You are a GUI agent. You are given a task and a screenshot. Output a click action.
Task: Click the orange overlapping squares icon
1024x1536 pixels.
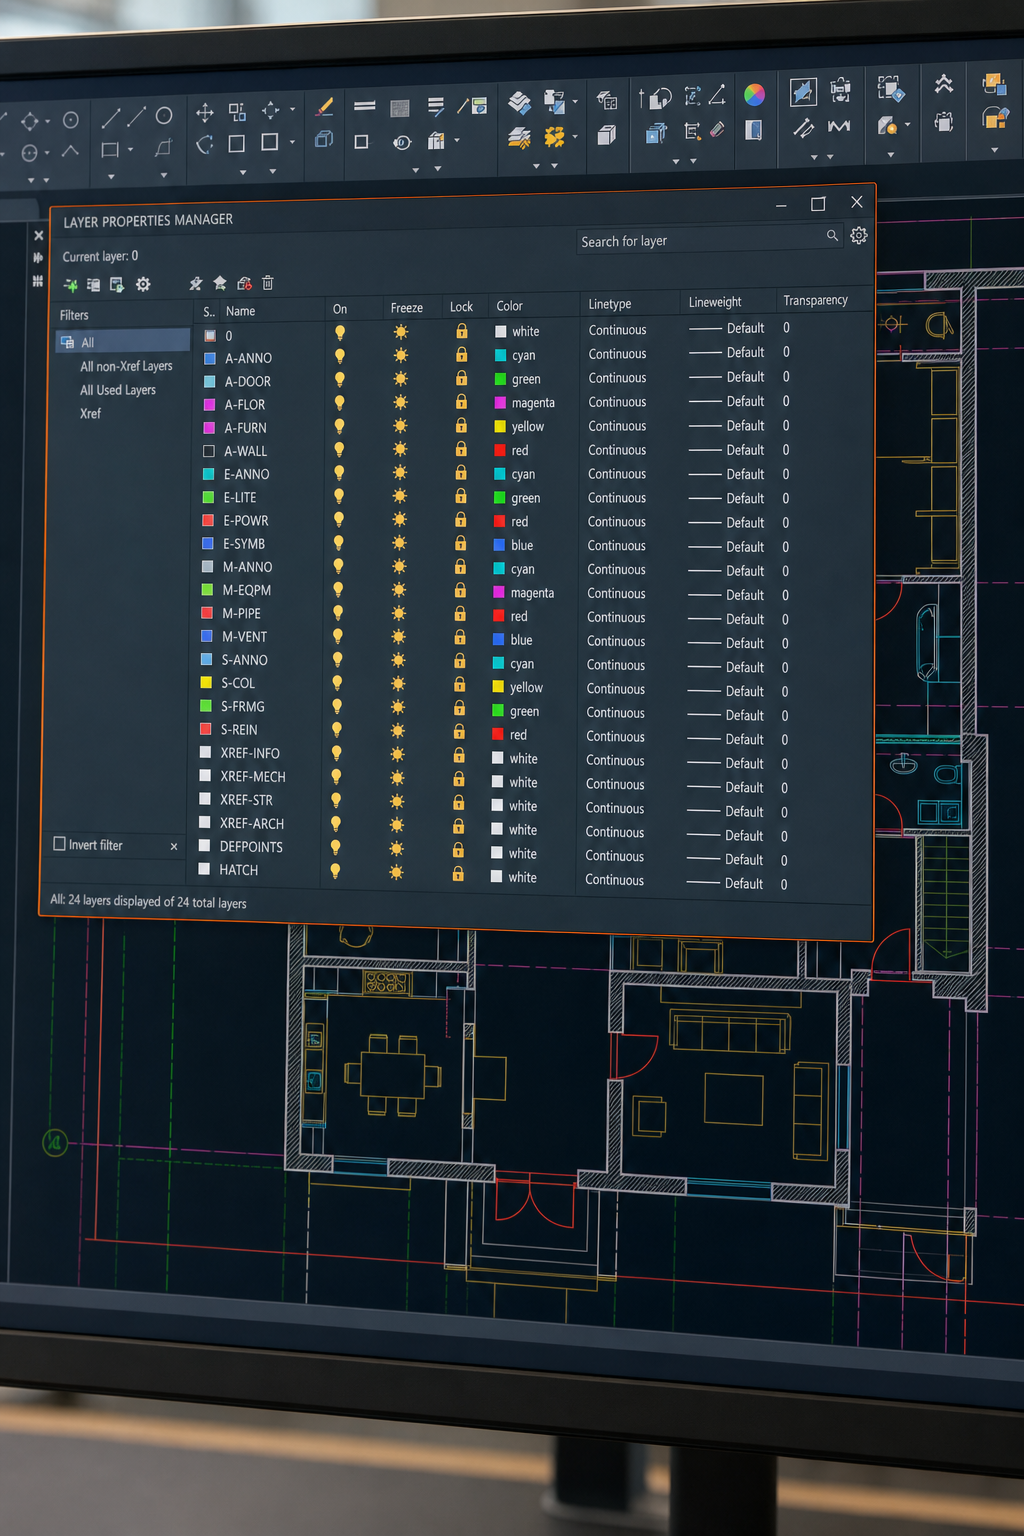point(994,83)
